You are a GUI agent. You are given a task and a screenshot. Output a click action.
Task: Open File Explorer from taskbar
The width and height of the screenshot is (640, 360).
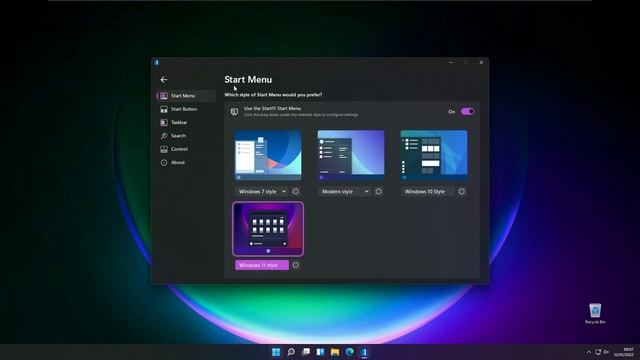335,352
